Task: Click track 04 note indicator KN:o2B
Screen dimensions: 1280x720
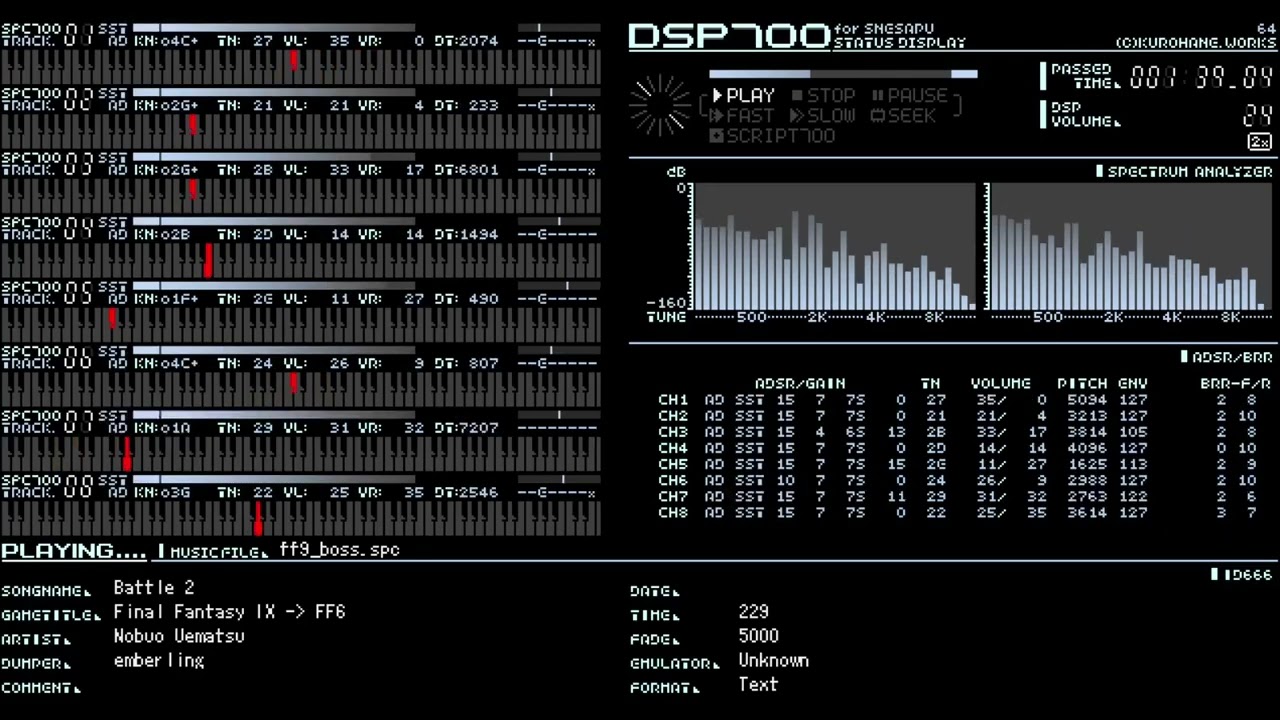Action: pyautogui.click(x=161, y=234)
